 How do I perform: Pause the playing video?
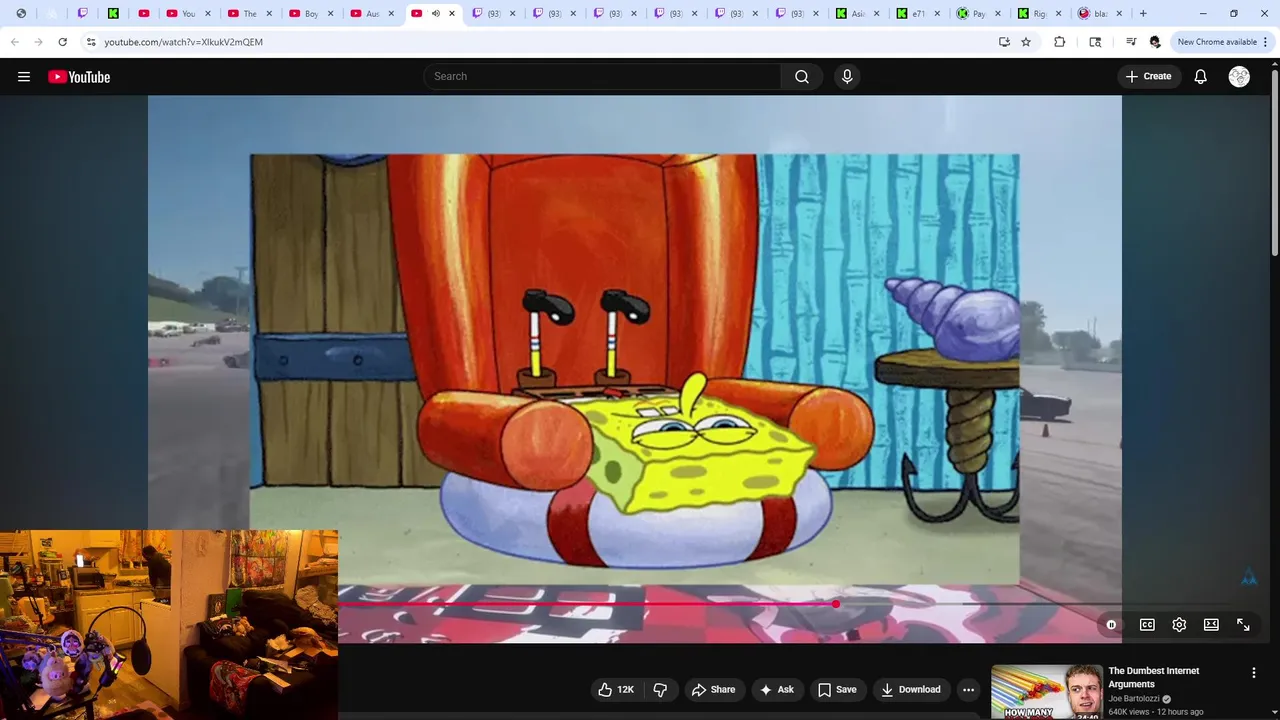(1111, 625)
